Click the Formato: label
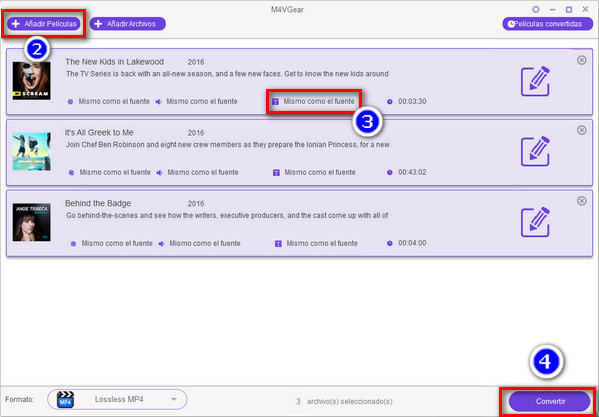 [x=19, y=399]
